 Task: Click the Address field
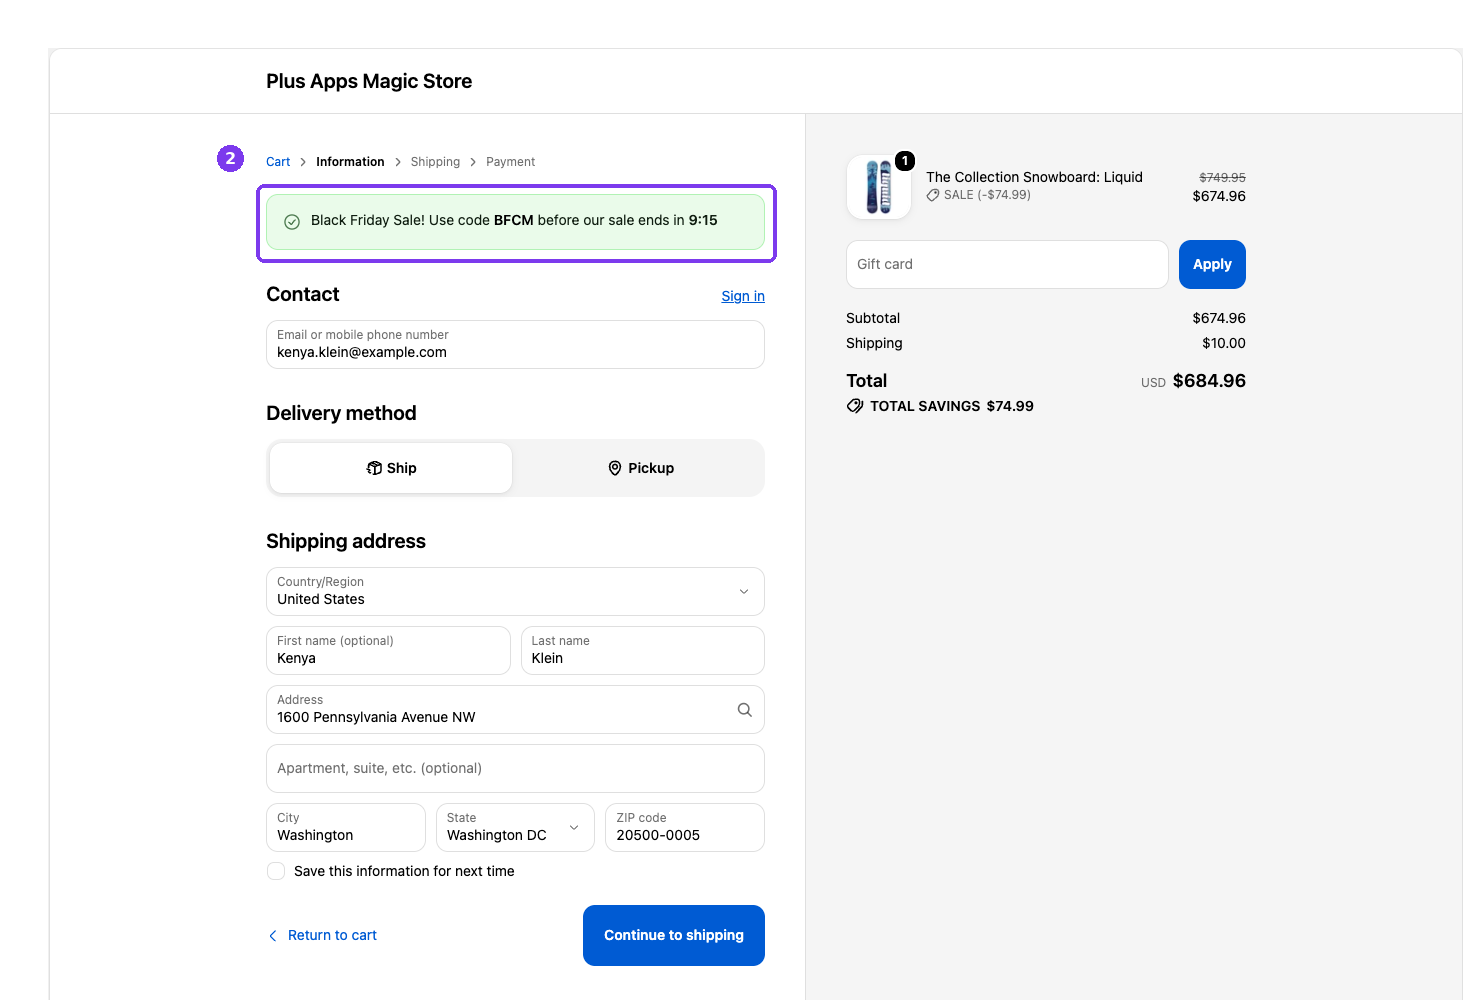click(515, 709)
